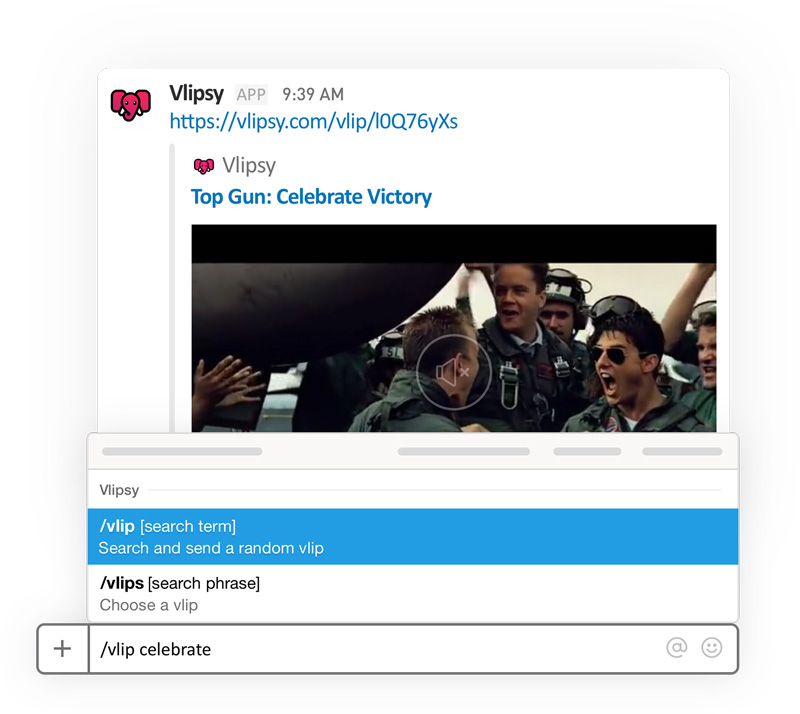Click the Vlipsy elephant avatar
This screenshot has height=714, width=800.
[x=131, y=104]
